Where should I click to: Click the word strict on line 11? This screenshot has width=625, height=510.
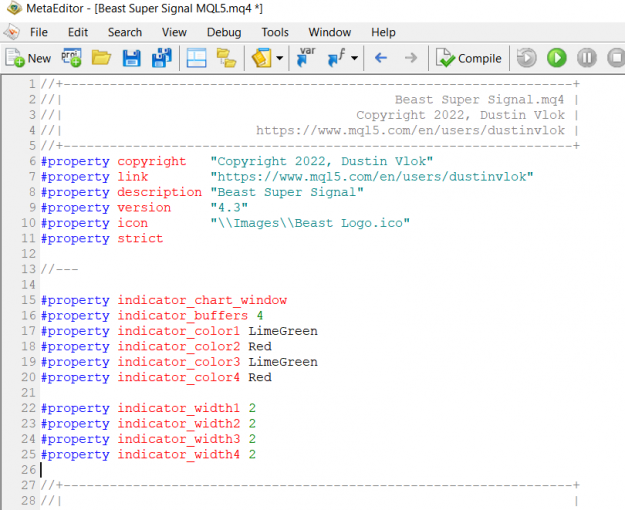(140, 238)
